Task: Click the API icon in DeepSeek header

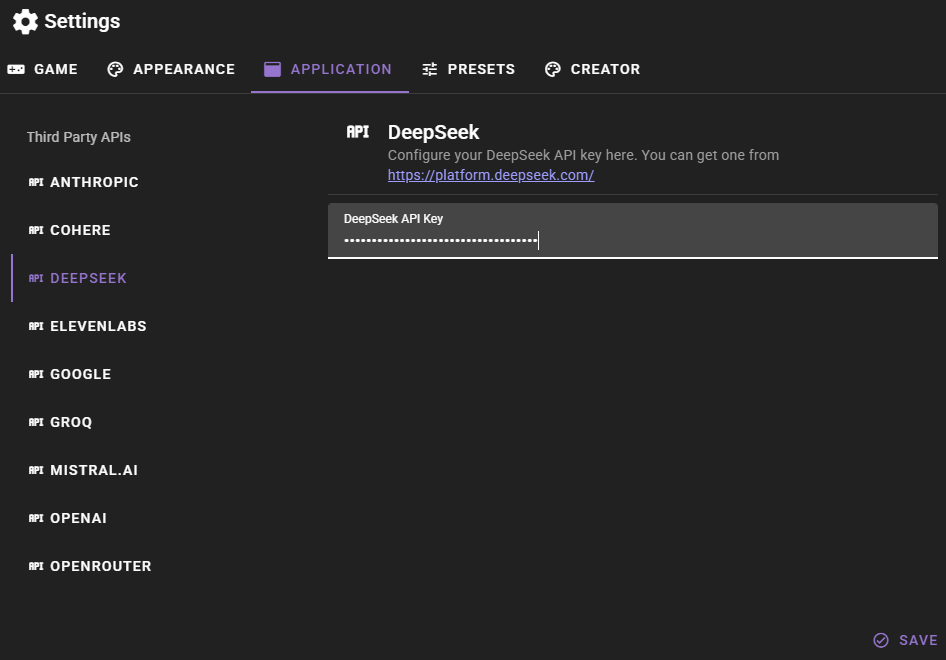Action: tap(358, 132)
